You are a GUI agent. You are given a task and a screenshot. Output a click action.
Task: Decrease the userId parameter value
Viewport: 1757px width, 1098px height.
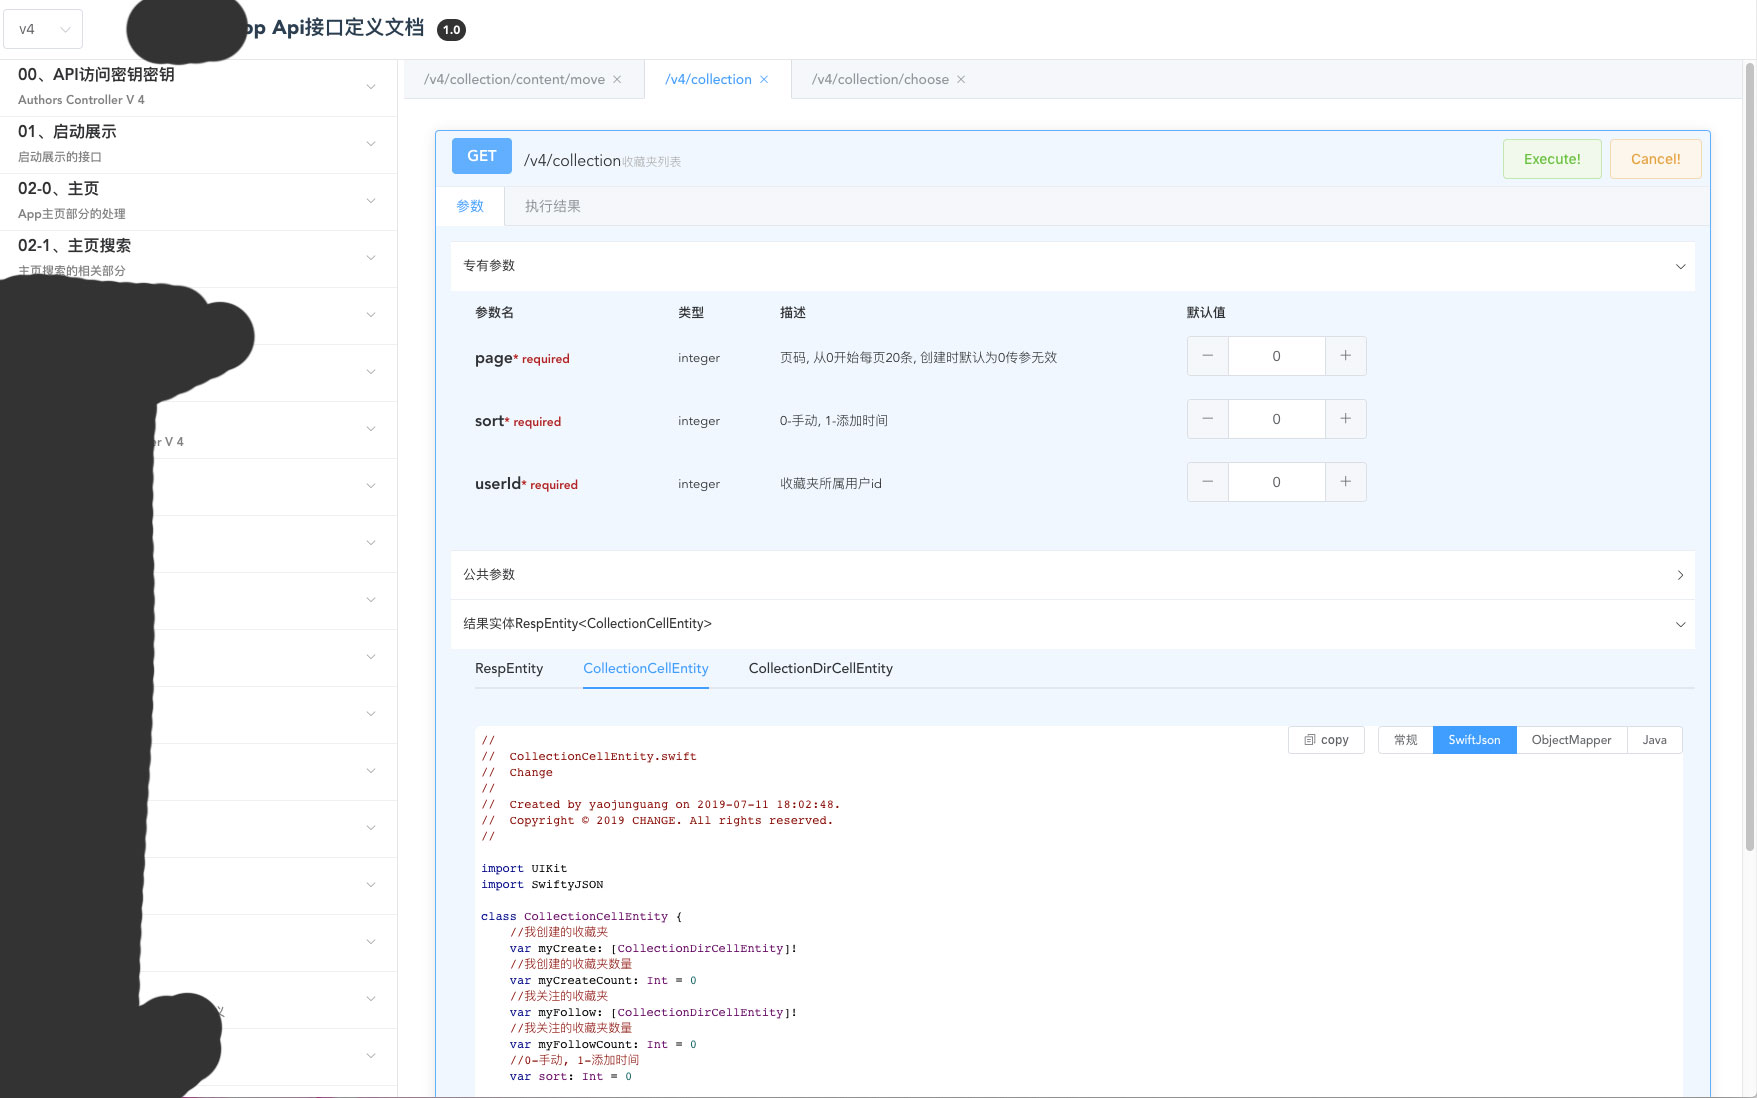pyautogui.click(x=1208, y=482)
